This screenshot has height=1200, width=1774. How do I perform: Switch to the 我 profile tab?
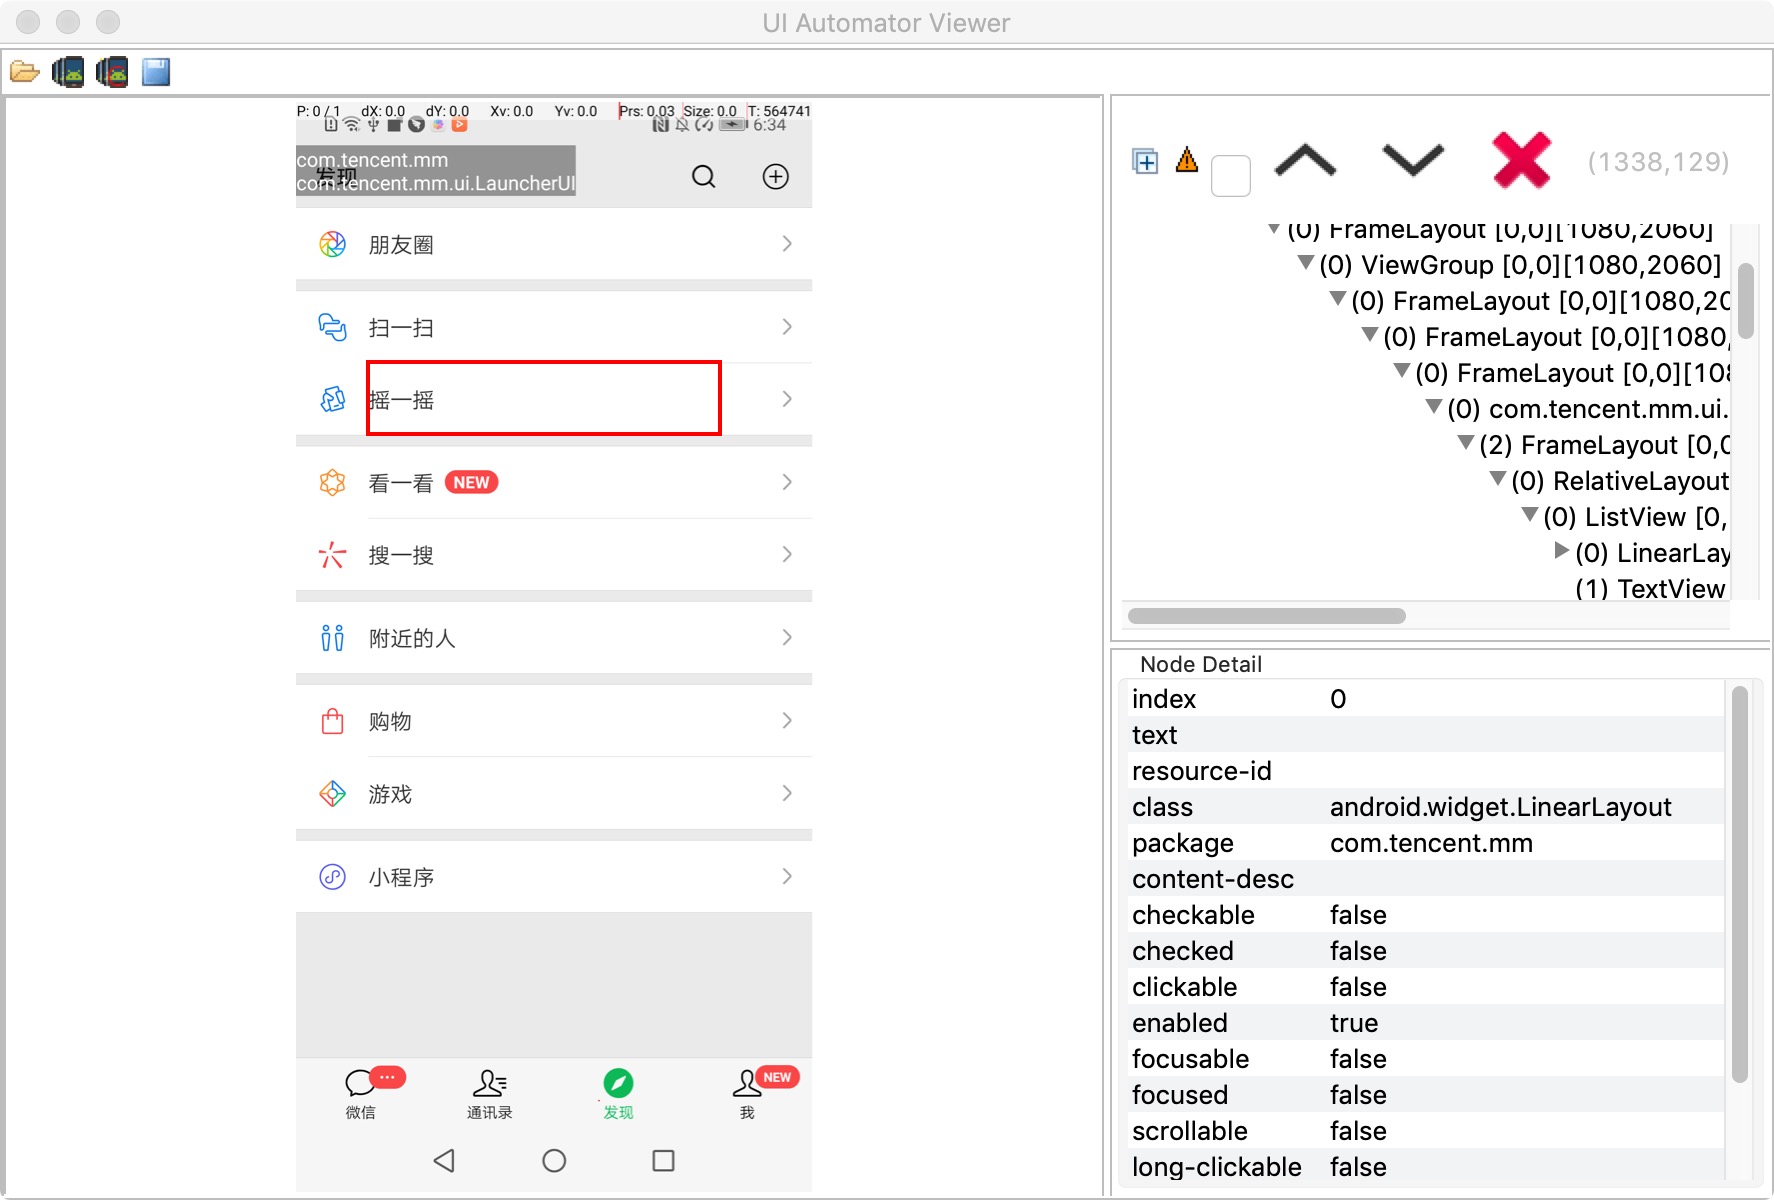(x=747, y=1093)
